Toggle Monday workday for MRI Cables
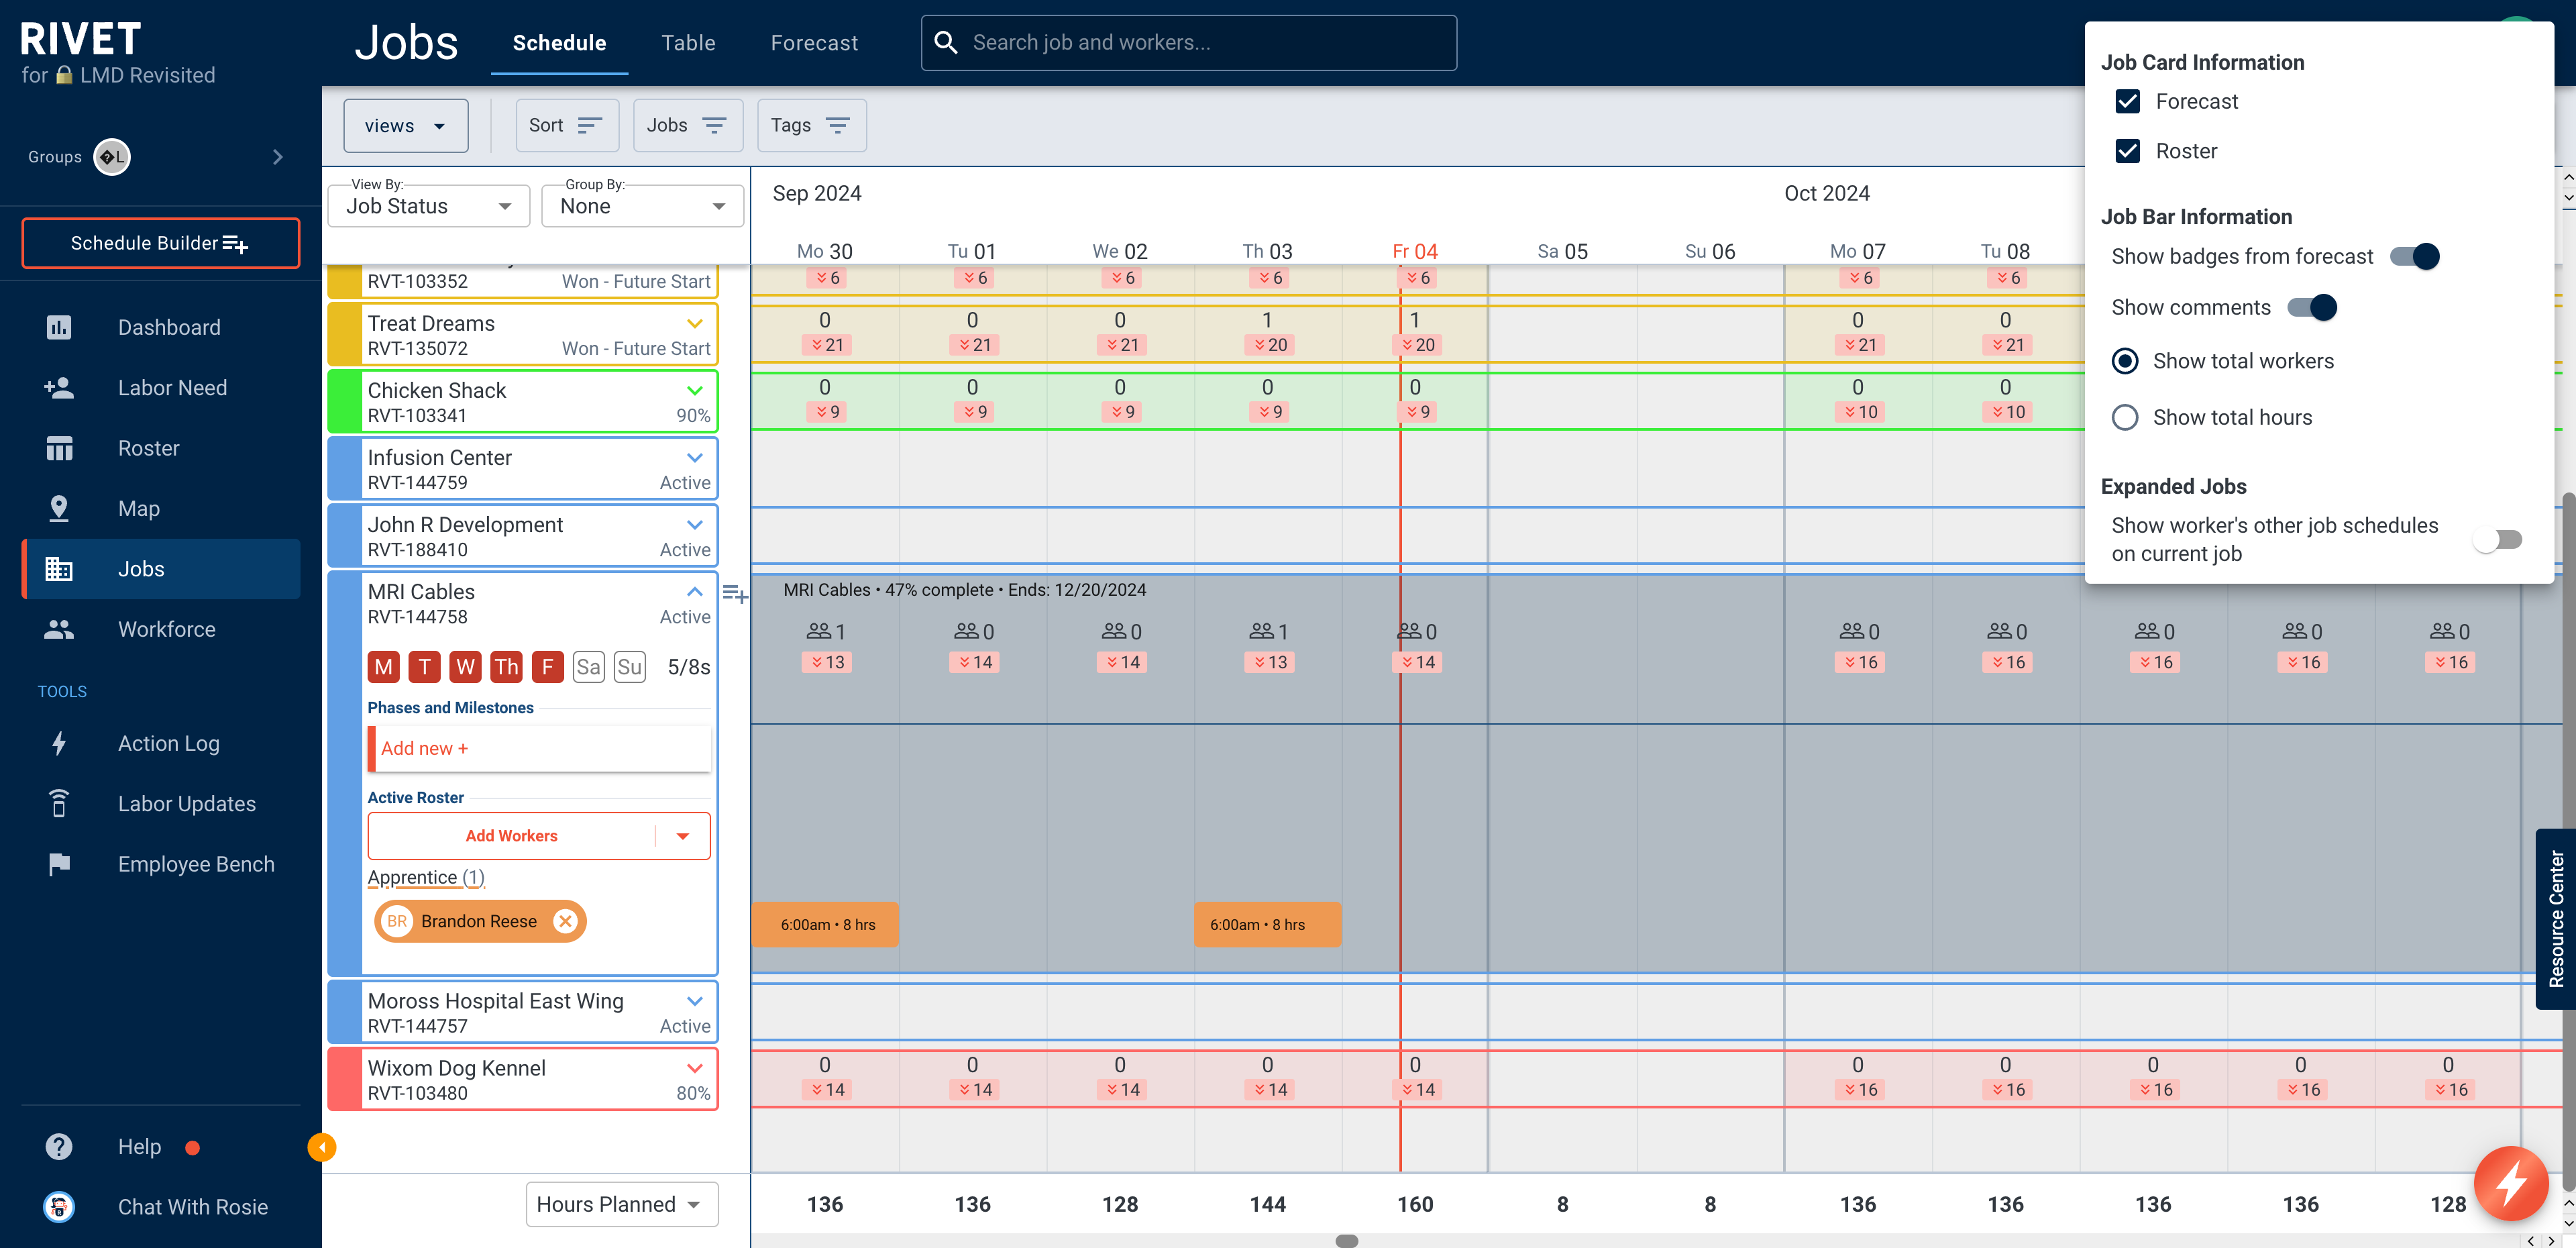 [x=383, y=667]
